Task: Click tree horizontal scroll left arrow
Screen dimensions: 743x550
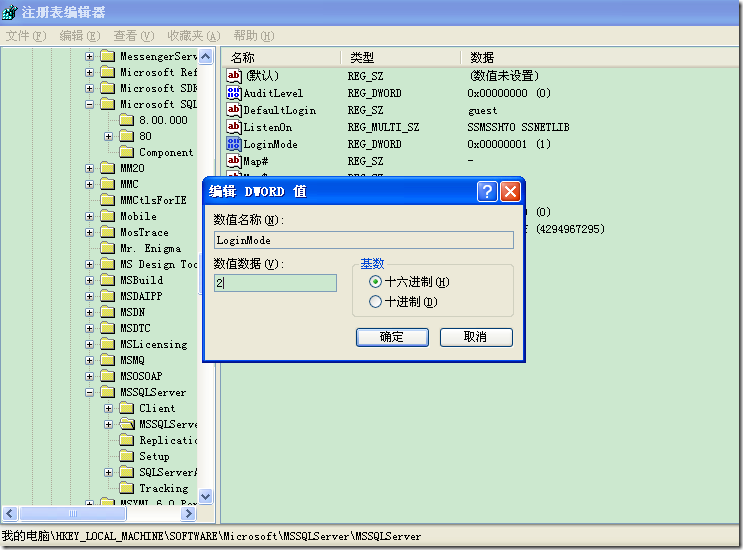Action: (10, 513)
